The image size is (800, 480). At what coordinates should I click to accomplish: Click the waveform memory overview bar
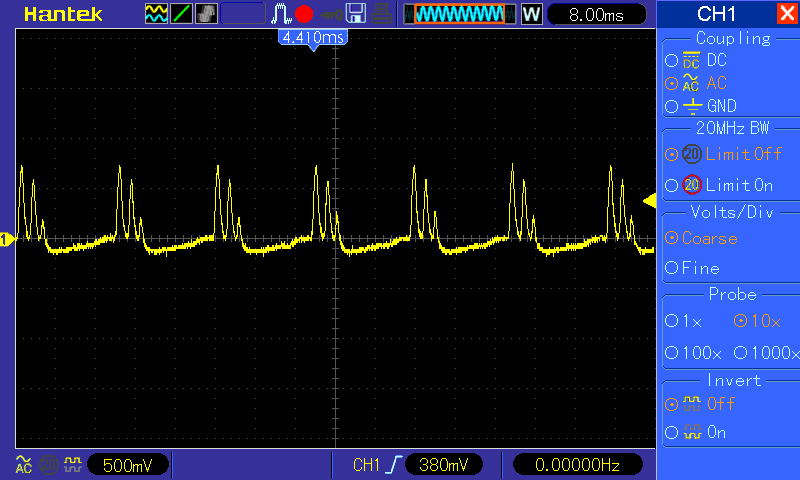(460, 14)
